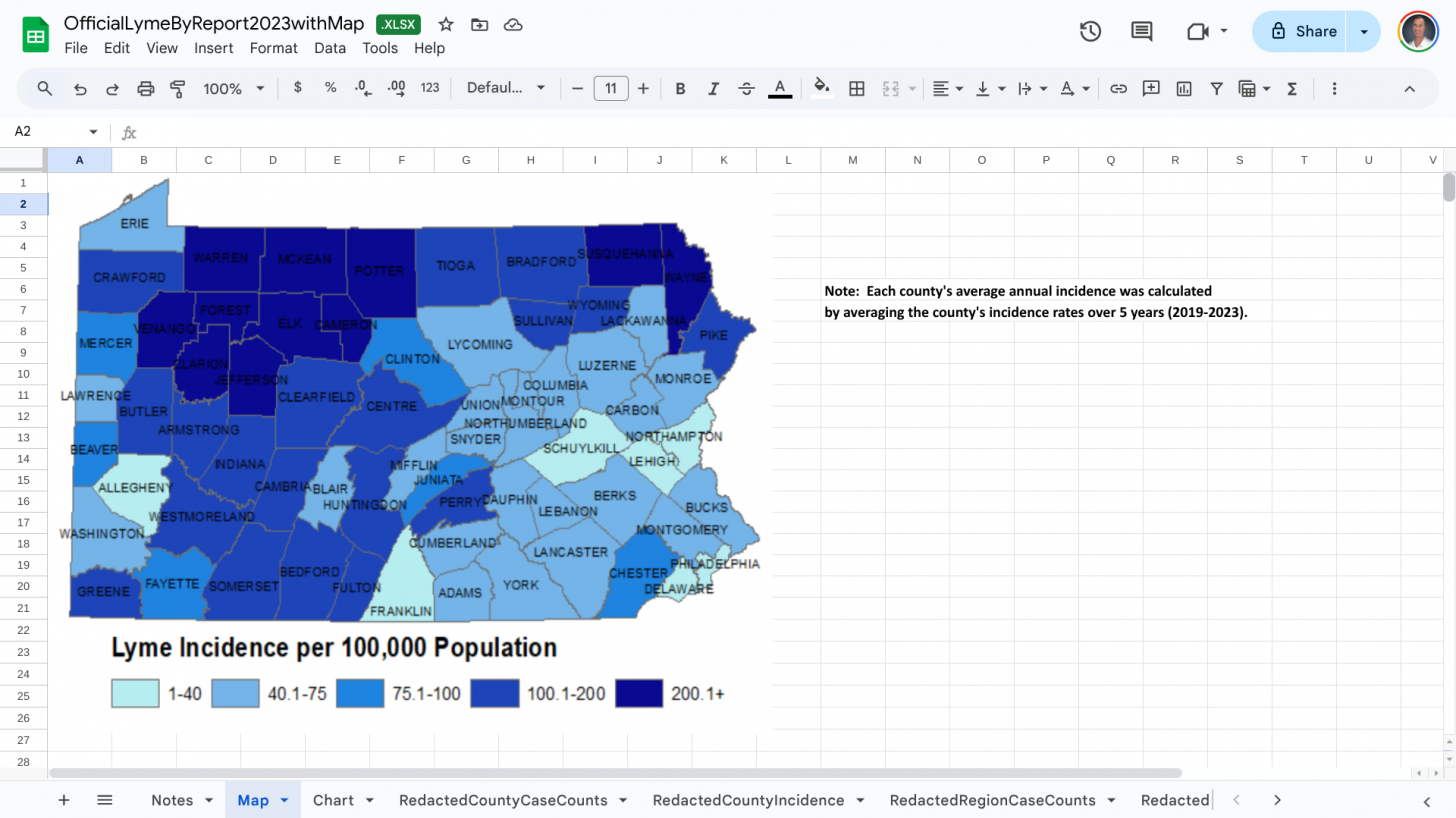Open the Google Sheets home icon
1456x818 pixels.
[x=36, y=36]
